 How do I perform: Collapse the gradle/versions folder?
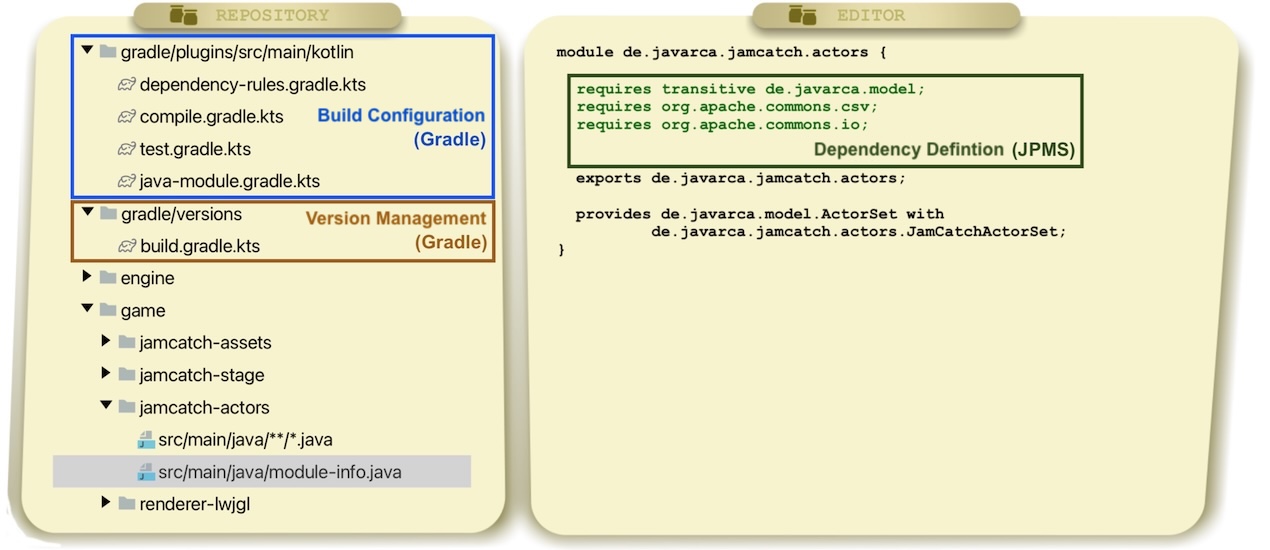(87, 213)
